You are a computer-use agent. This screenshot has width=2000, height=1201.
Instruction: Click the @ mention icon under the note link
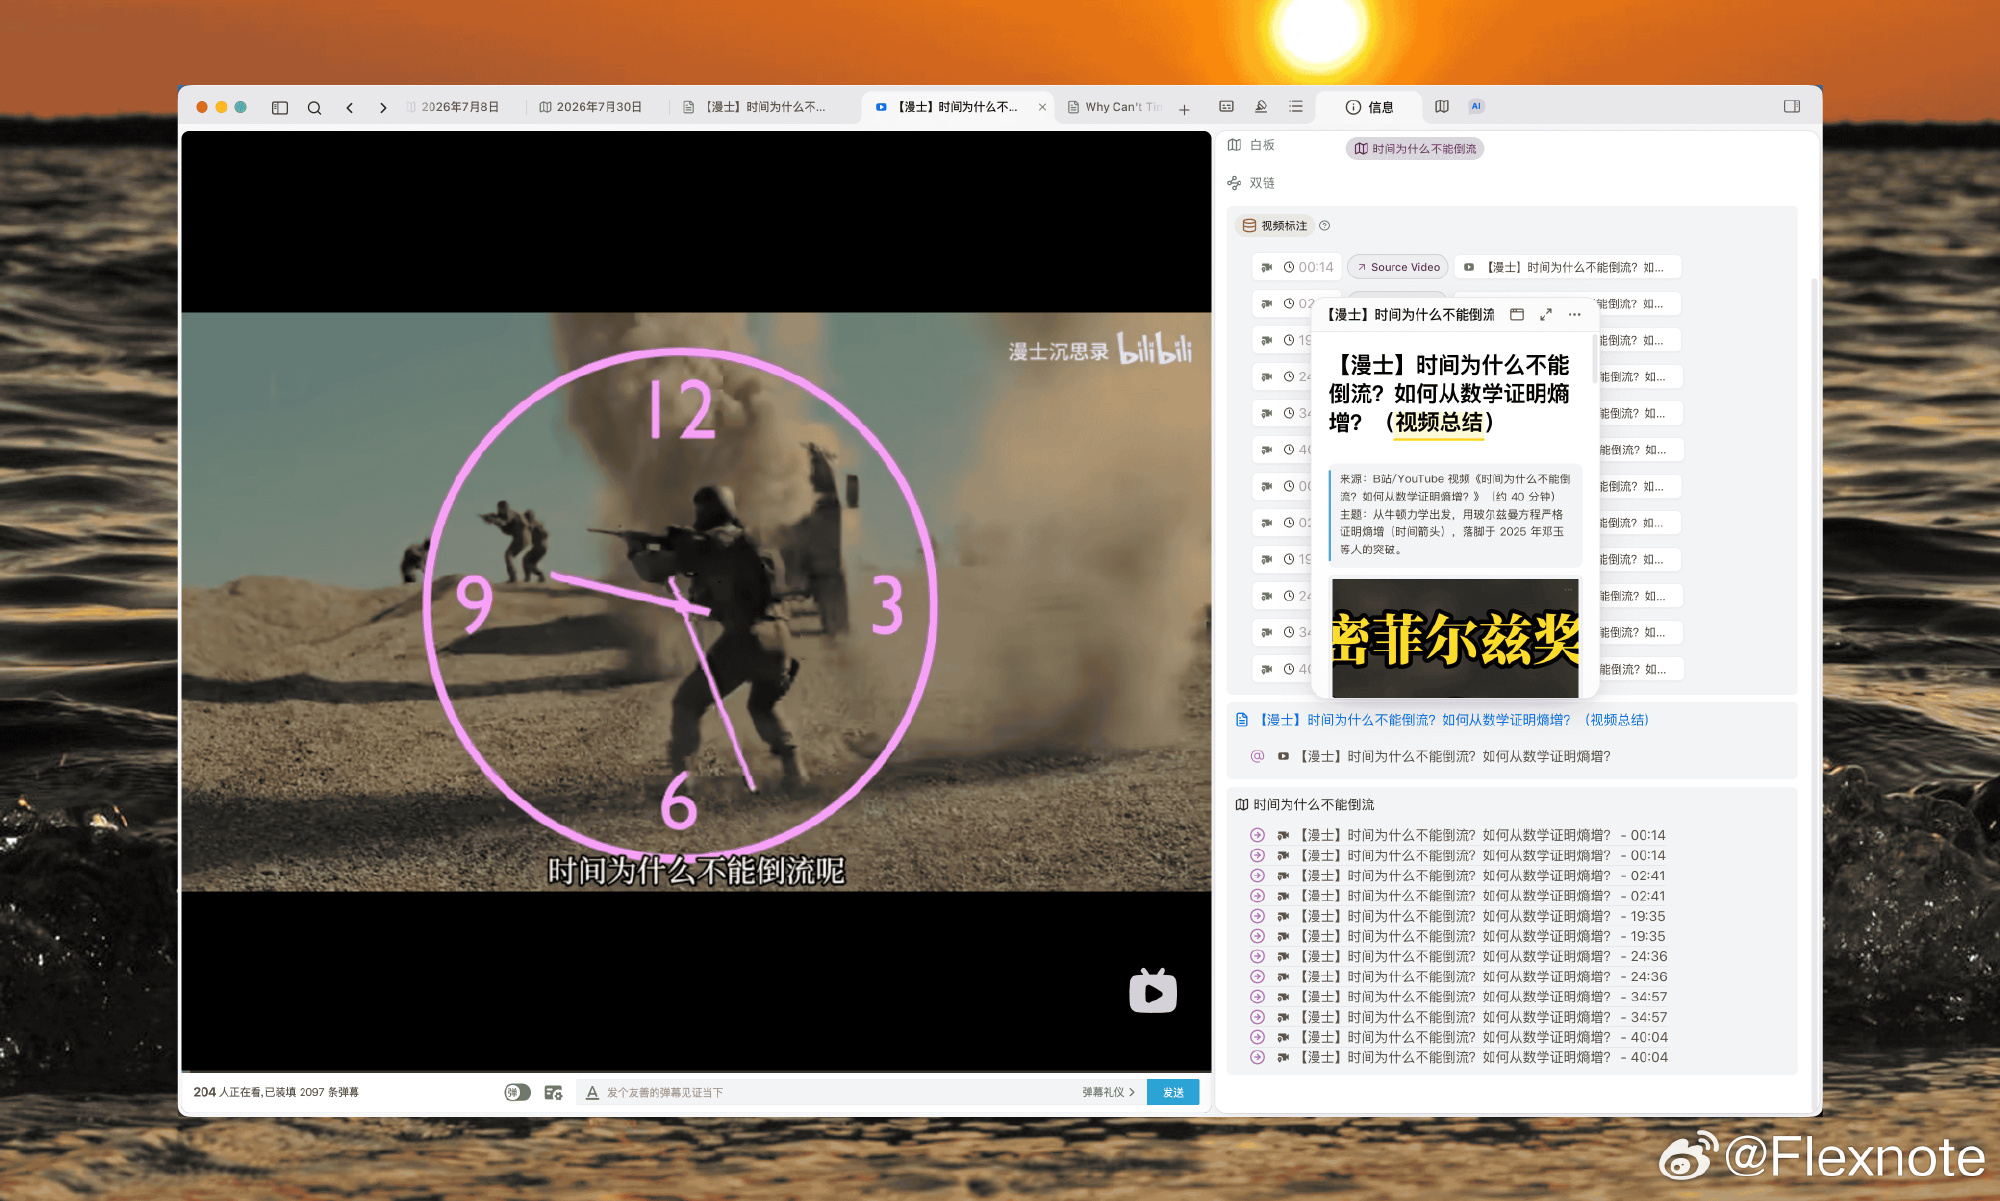[1257, 756]
